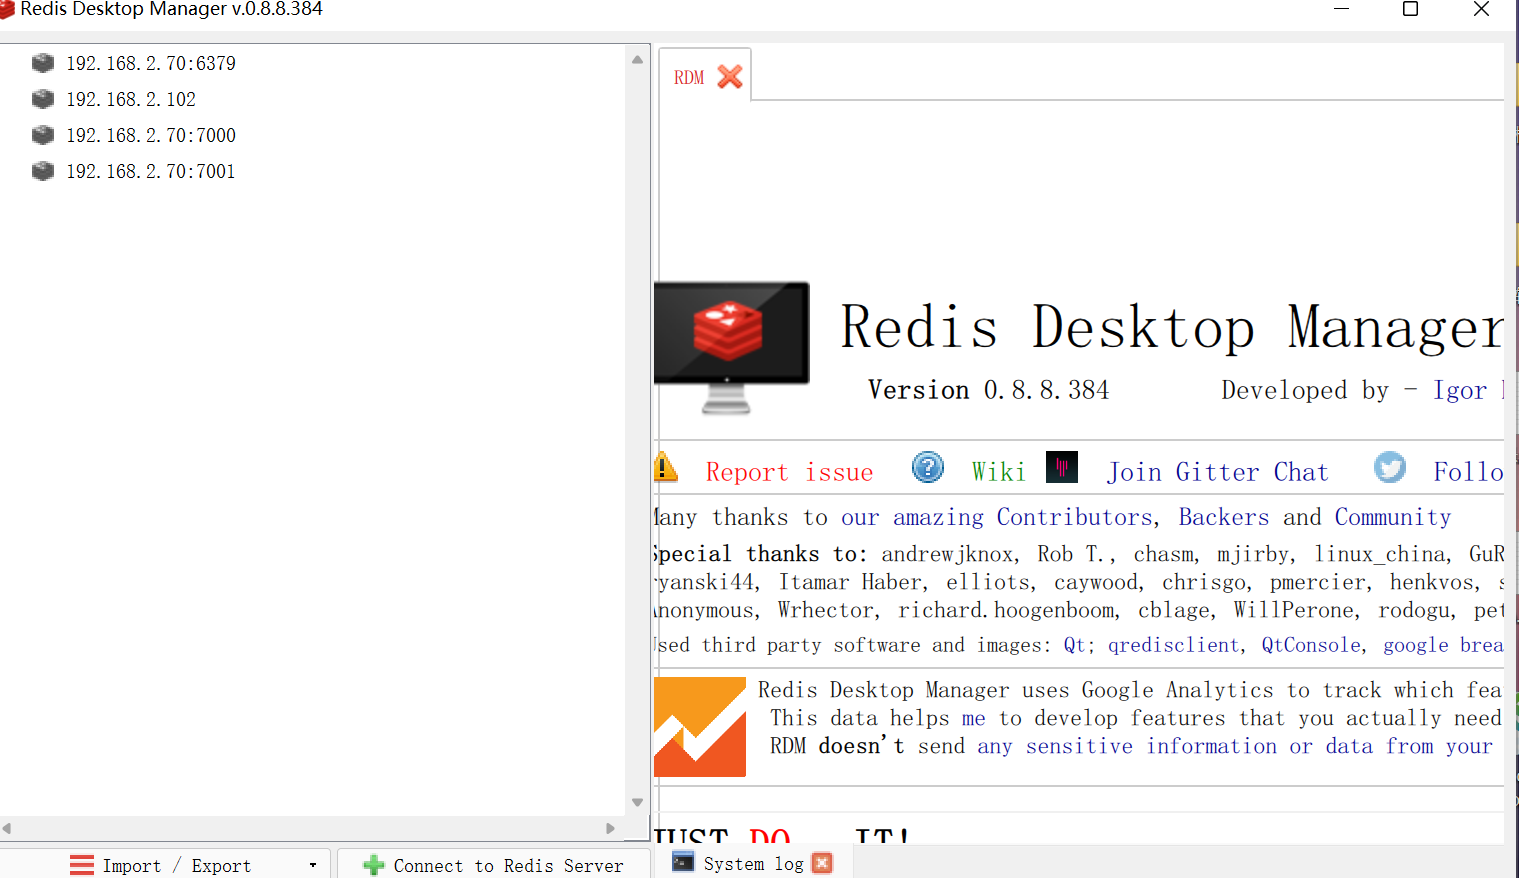Click the green plus icon on Connect button
The height and width of the screenshot is (878, 1519).
tap(373, 864)
